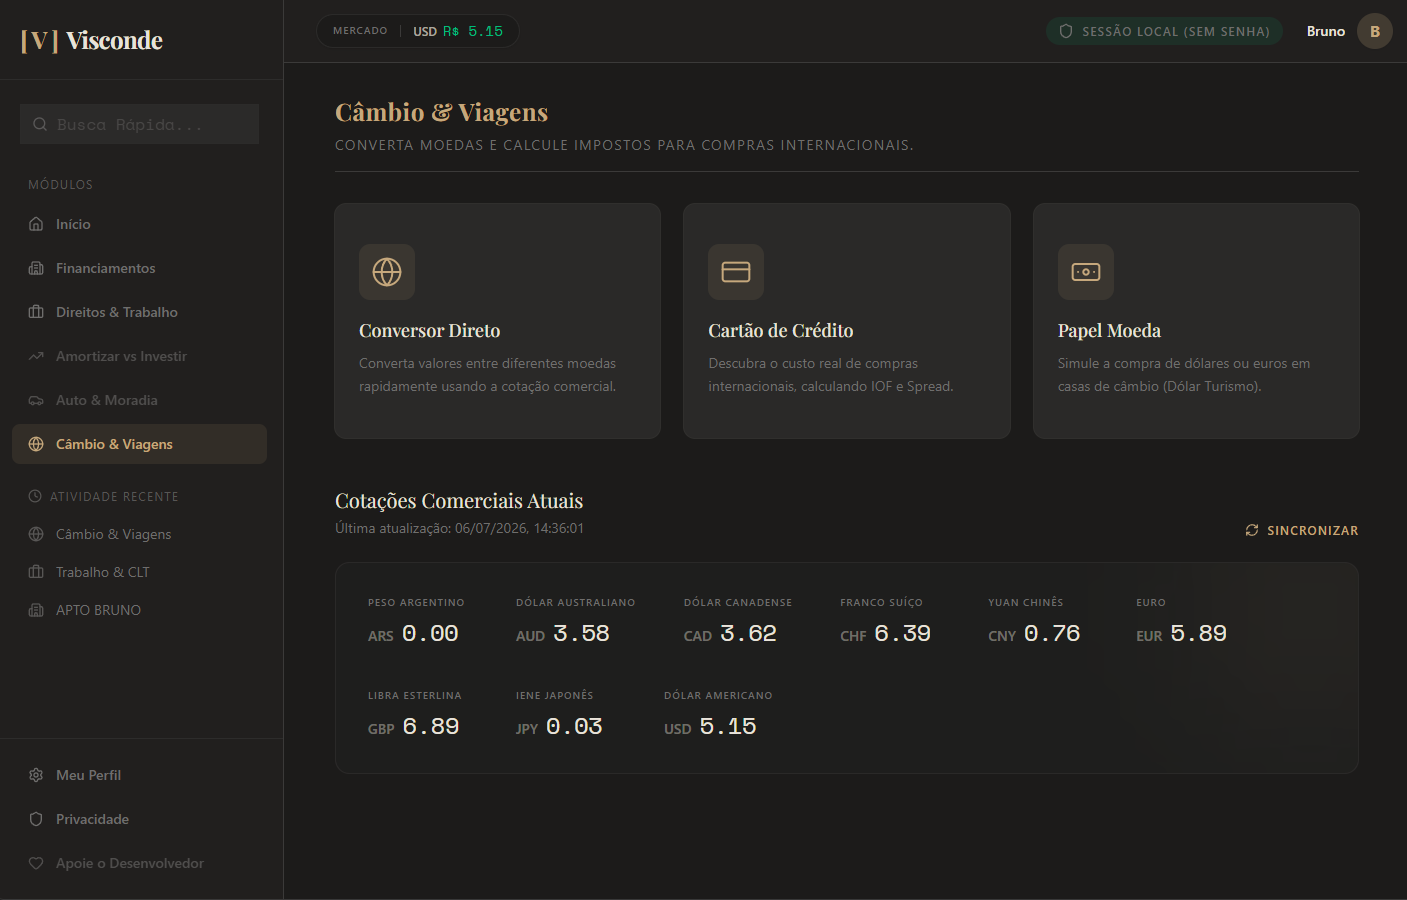Screen dimensions: 1407x900
Task: Click the Sincronizar button
Action: [x=1302, y=530]
